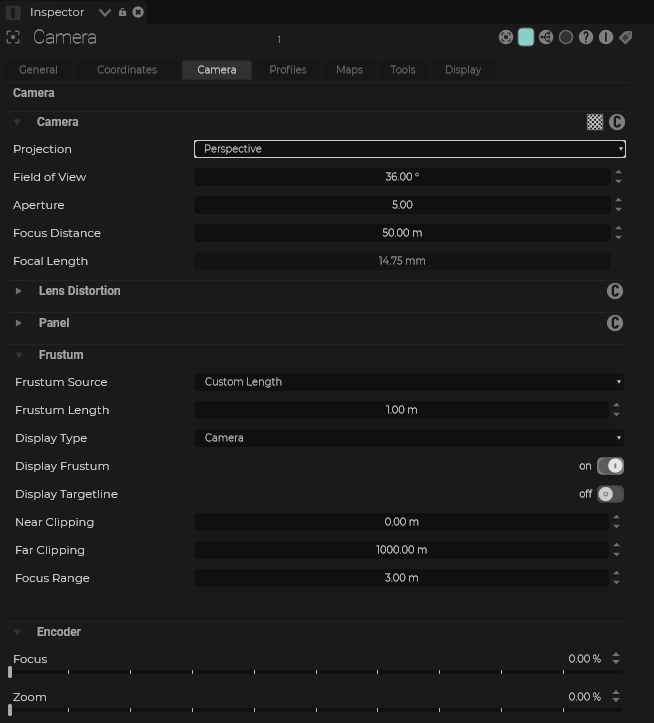Click the dark gray circle status icon
654x723 pixels.
(566, 38)
